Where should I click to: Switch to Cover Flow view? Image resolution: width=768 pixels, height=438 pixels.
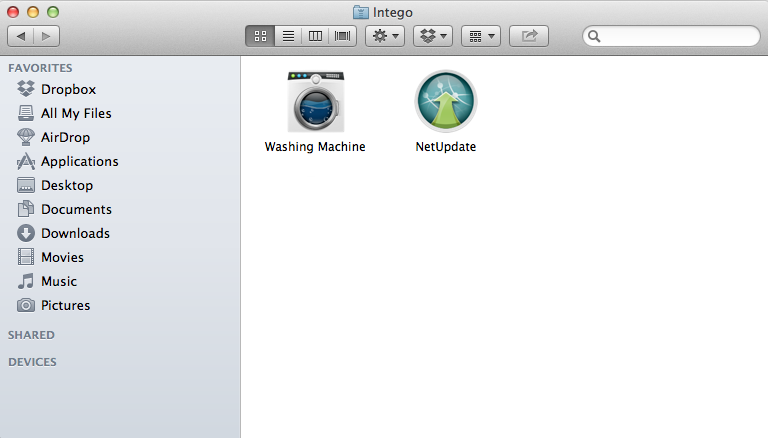coord(342,36)
